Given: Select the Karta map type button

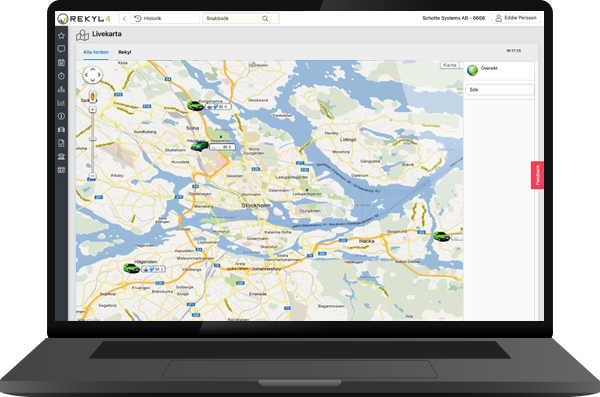Looking at the screenshot, I should click(x=450, y=65).
